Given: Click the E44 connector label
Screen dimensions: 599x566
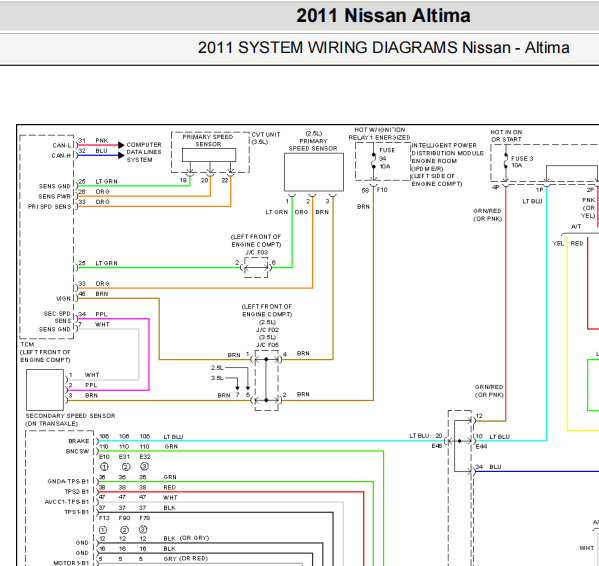Looking at the screenshot, I should (x=481, y=446).
